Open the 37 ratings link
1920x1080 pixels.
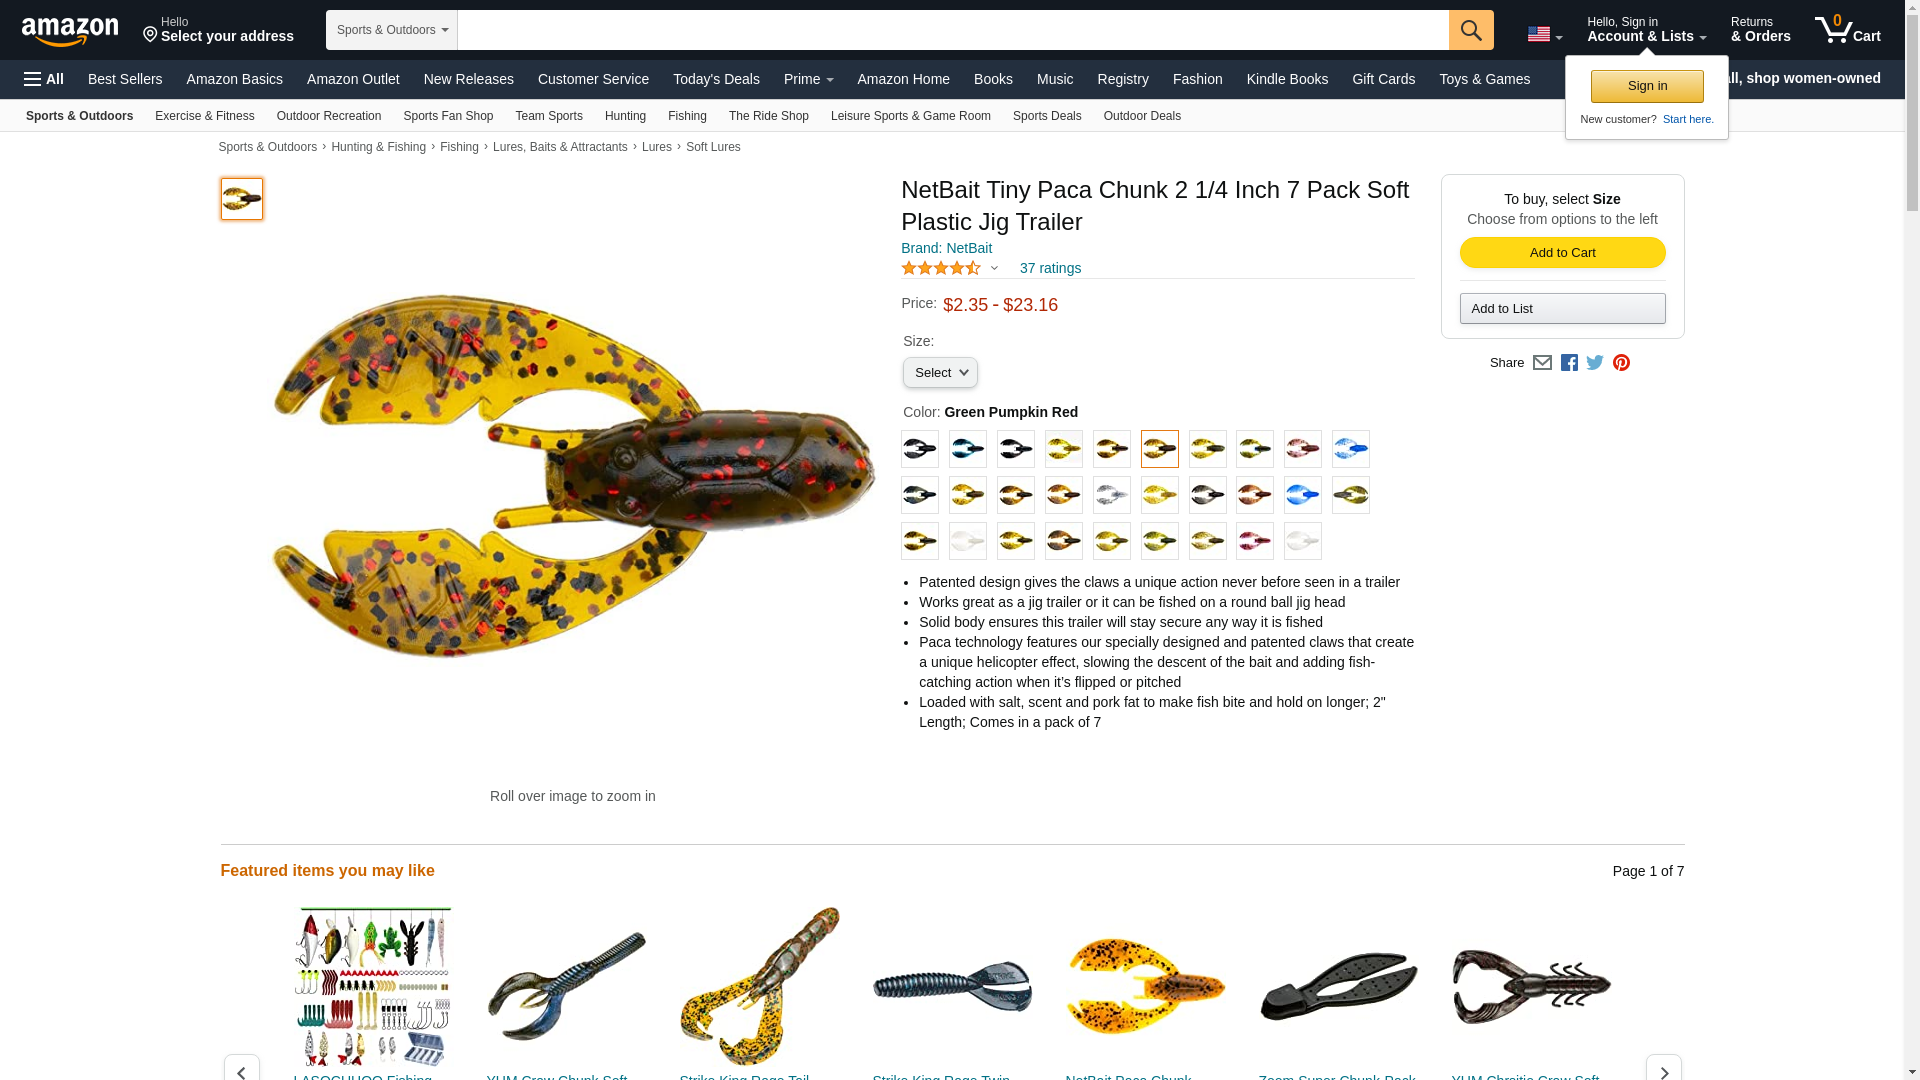[x=1050, y=268]
